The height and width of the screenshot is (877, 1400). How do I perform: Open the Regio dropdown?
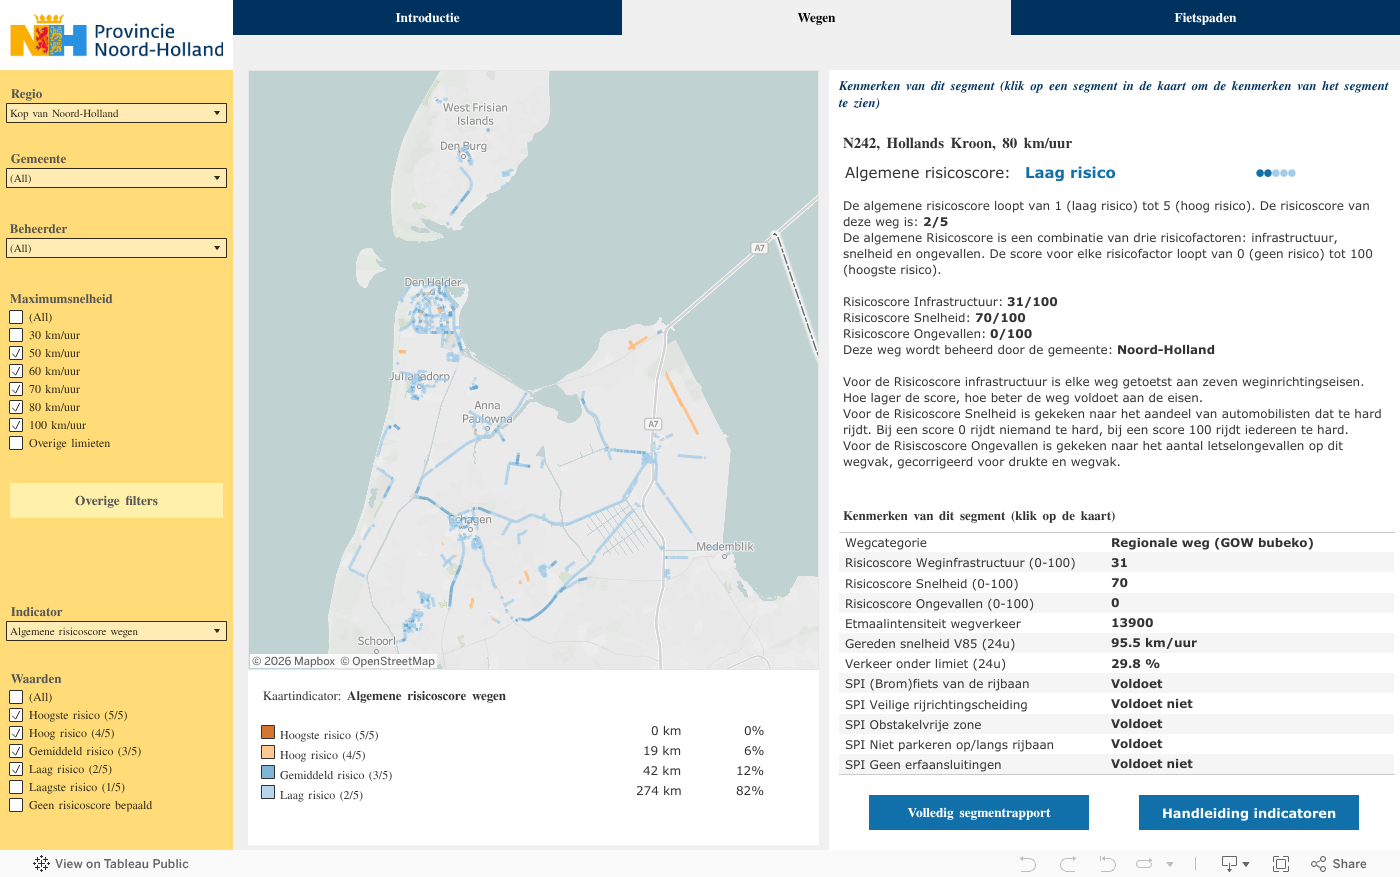[x=116, y=114]
